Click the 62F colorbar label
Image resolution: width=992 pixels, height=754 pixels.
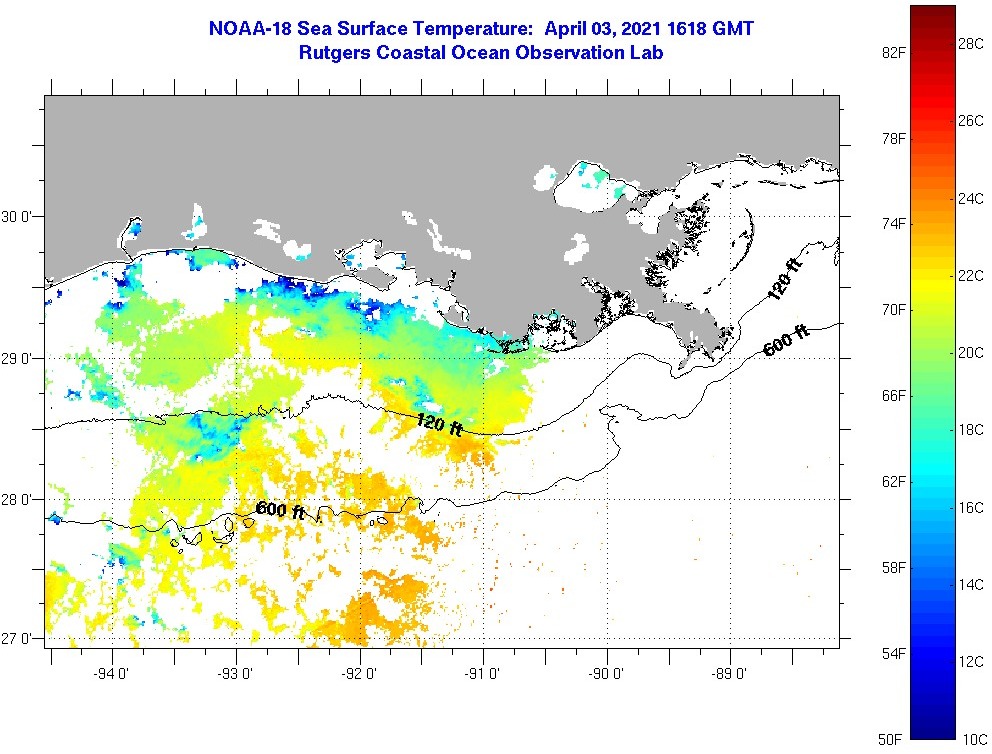click(893, 481)
